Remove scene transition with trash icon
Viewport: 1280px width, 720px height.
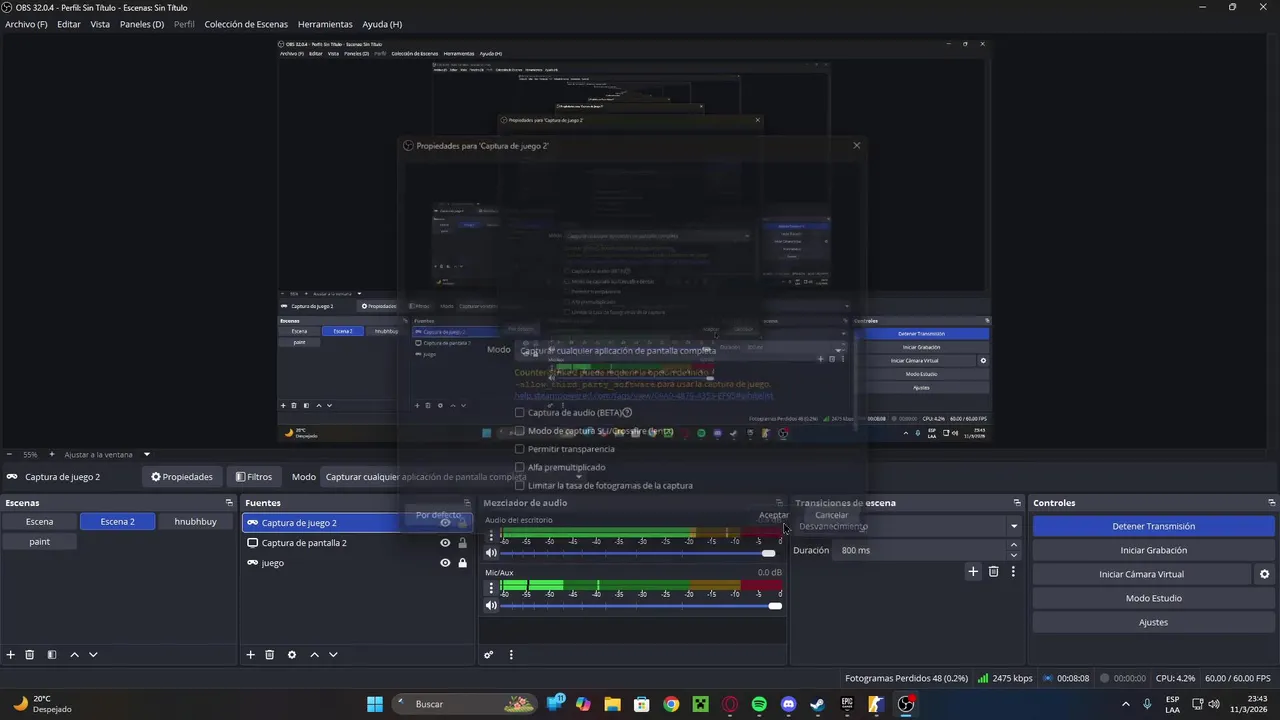point(993,571)
